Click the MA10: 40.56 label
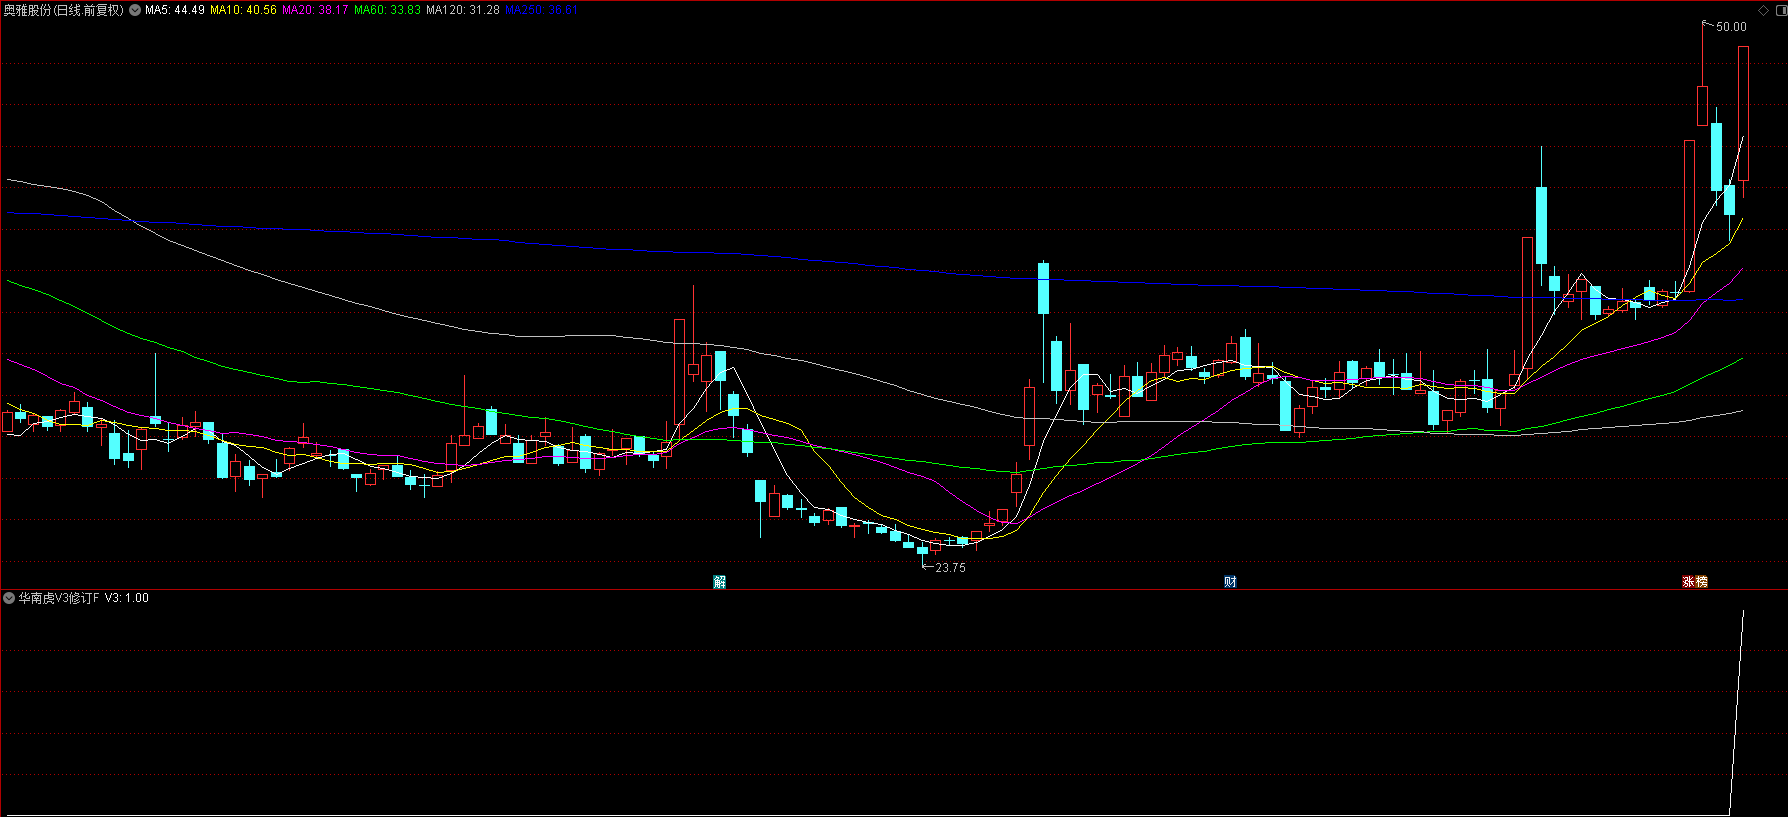This screenshot has height=817, width=1788. pyautogui.click(x=243, y=10)
